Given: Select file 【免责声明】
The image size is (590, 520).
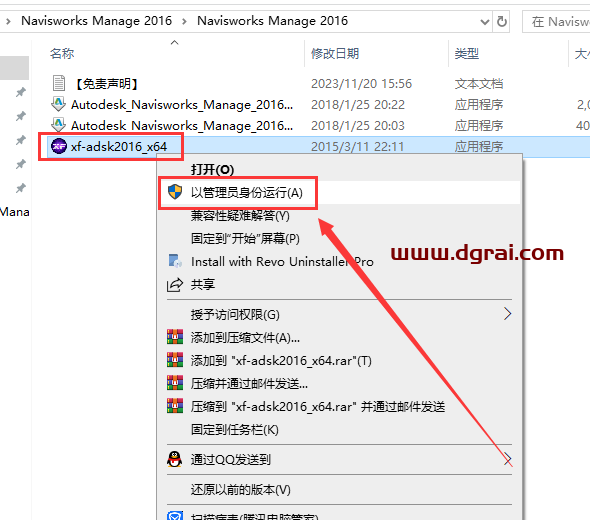Looking at the screenshot, I should [x=107, y=84].
